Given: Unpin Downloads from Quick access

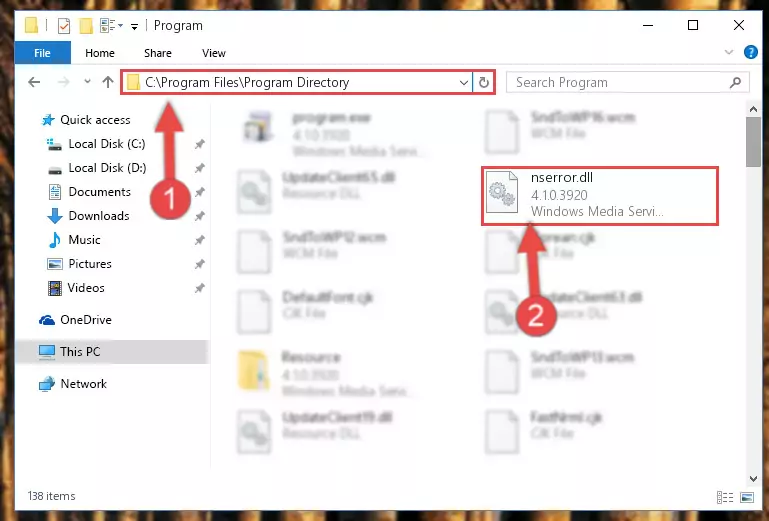Looking at the screenshot, I should pos(200,216).
